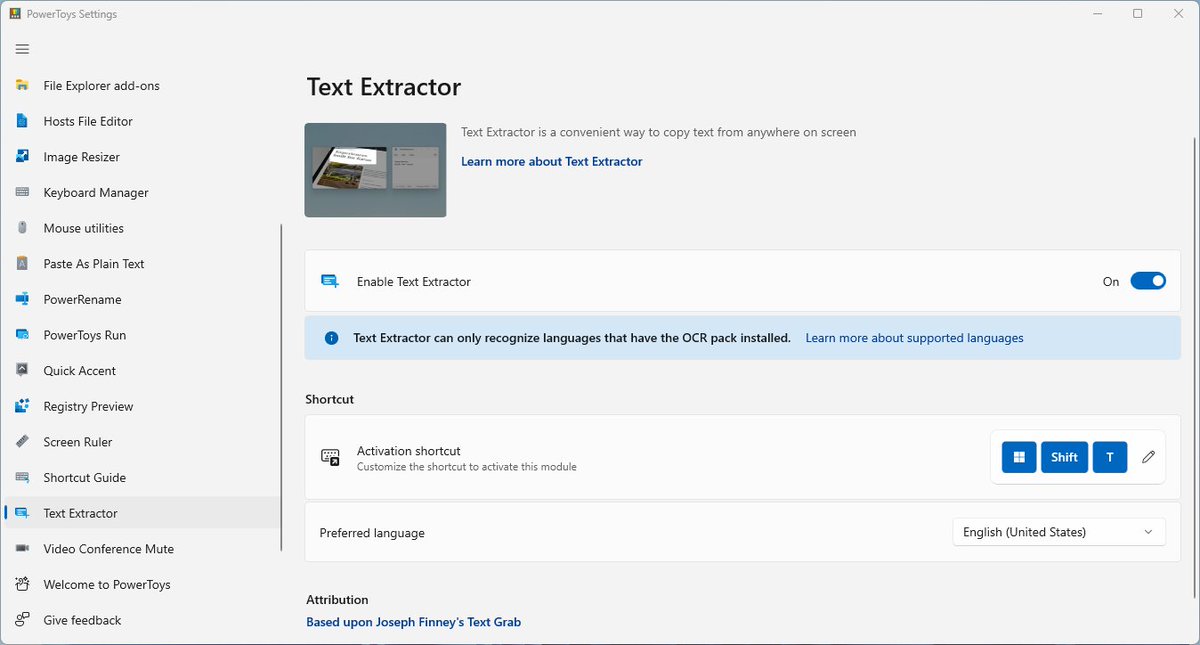
Task: Click the Registry Preview icon
Action: pos(22,407)
